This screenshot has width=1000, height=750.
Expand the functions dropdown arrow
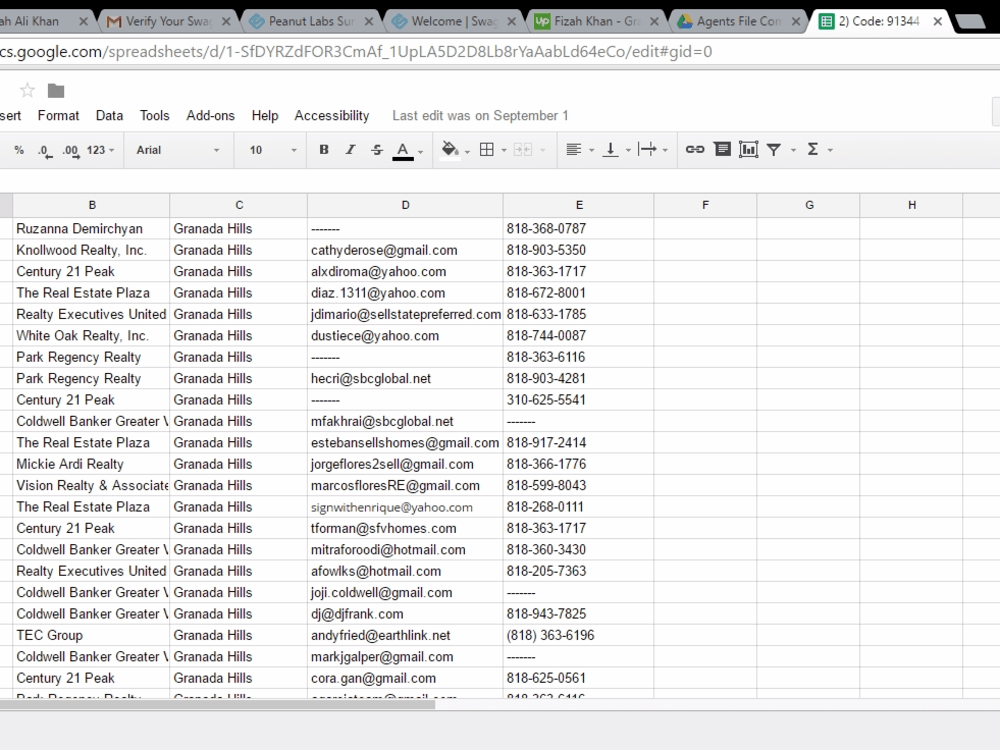(830, 151)
